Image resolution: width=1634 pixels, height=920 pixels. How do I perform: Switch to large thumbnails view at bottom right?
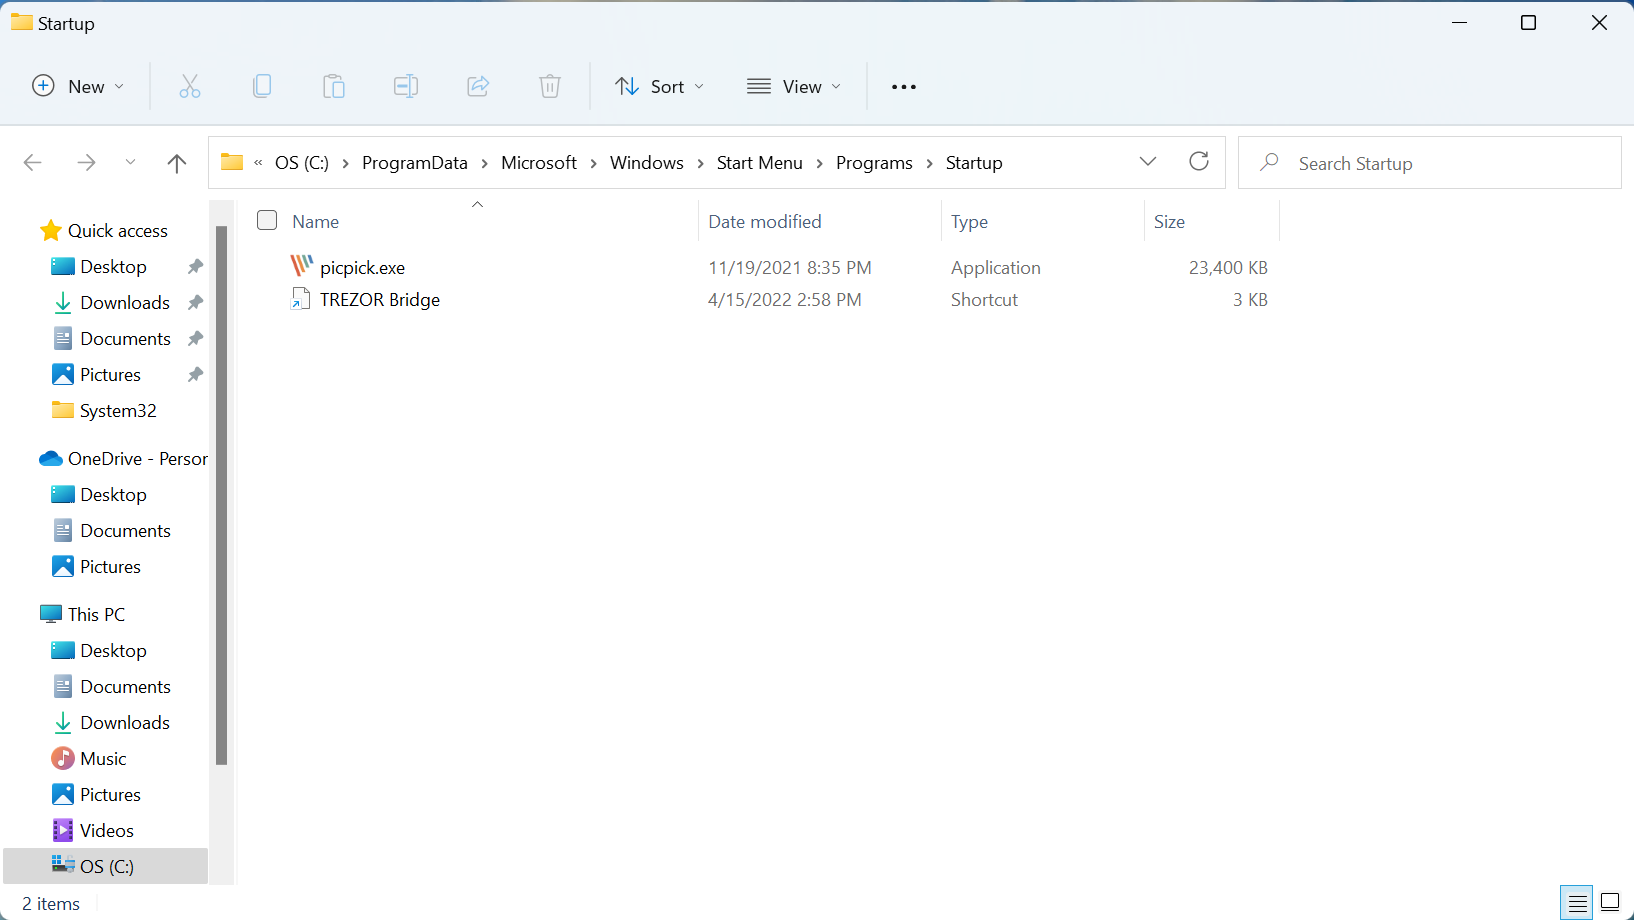(1608, 901)
